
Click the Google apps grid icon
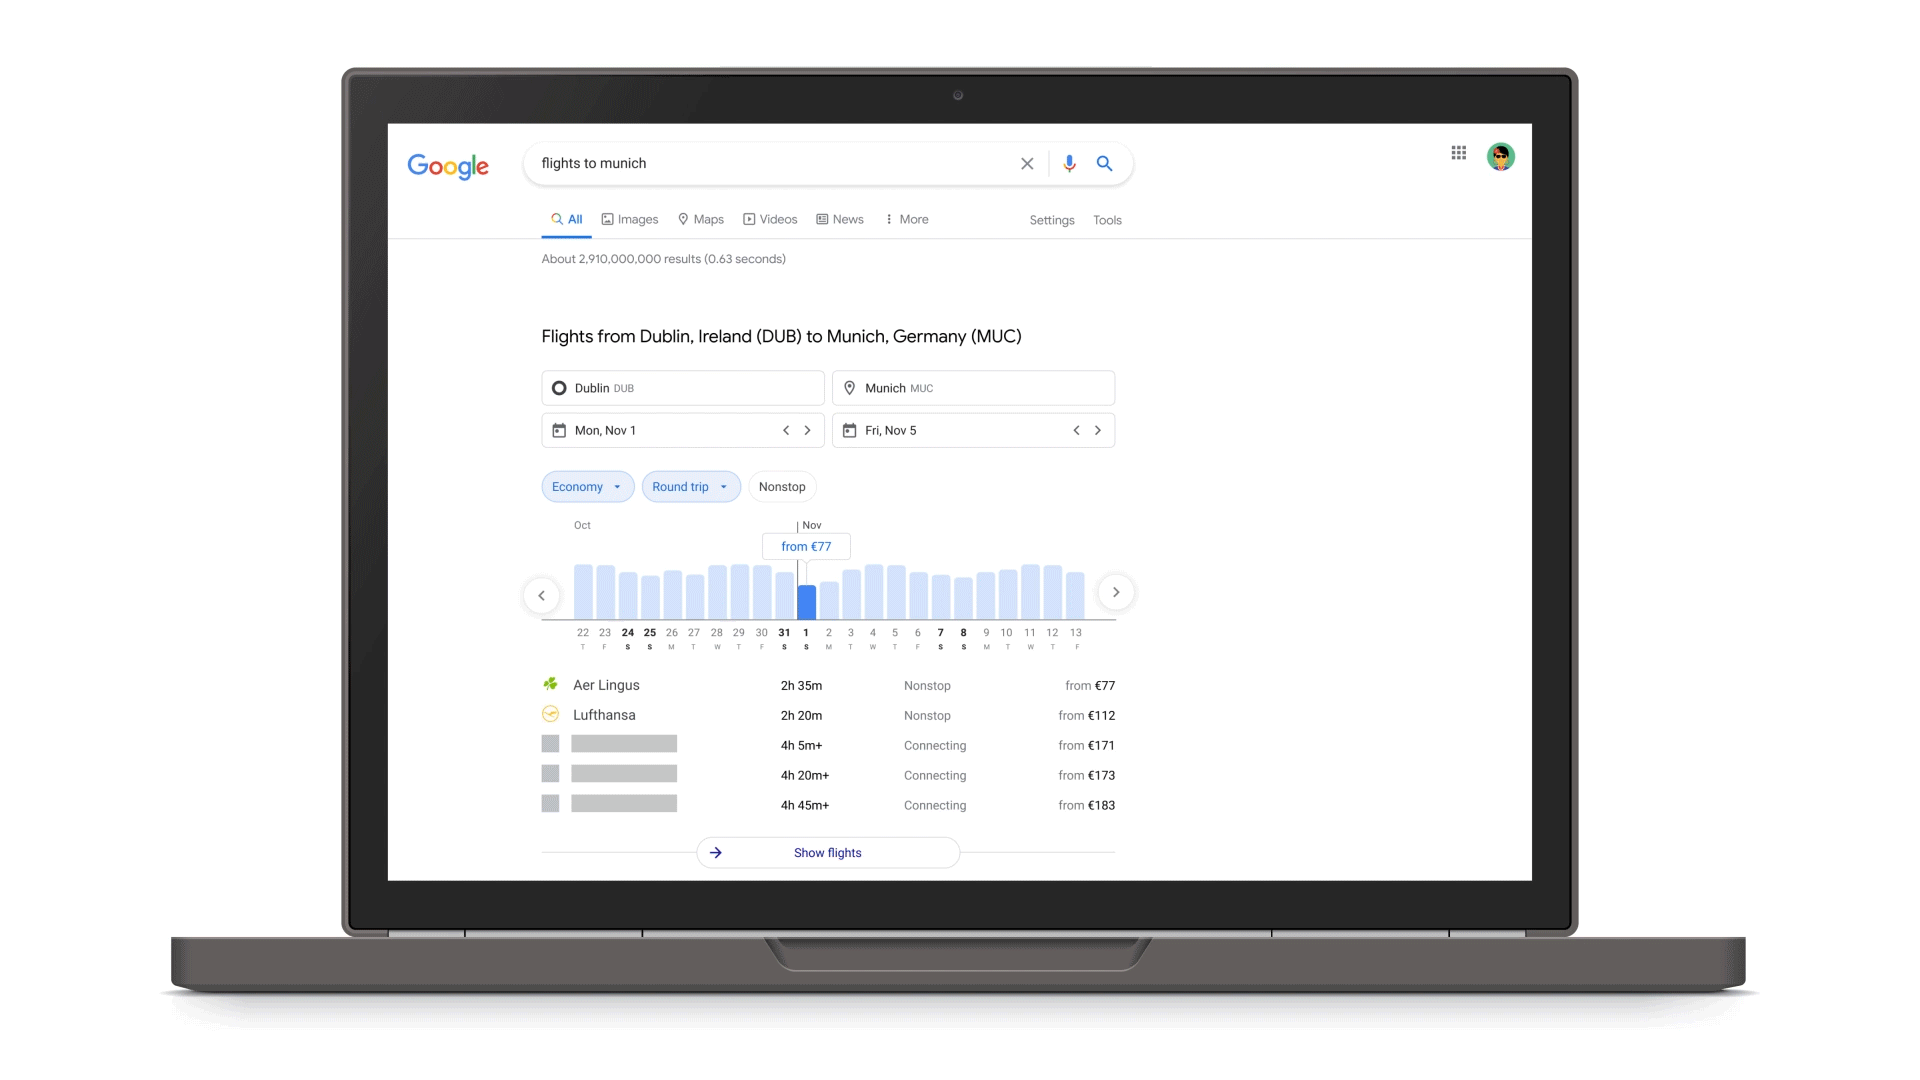click(1458, 153)
